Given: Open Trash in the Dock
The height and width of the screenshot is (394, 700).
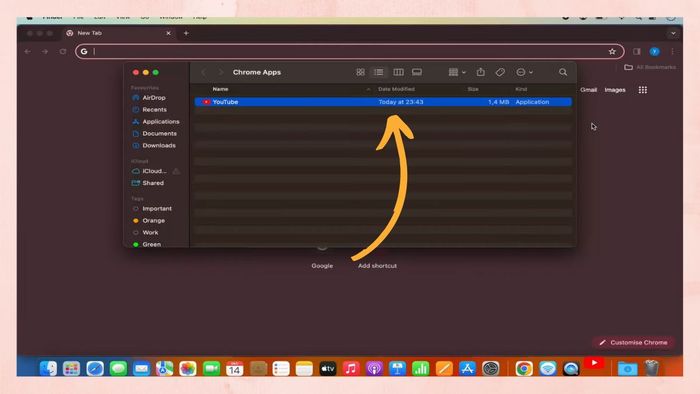Looking at the screenshot, I should pyautogui.click(x=652, y=368).
